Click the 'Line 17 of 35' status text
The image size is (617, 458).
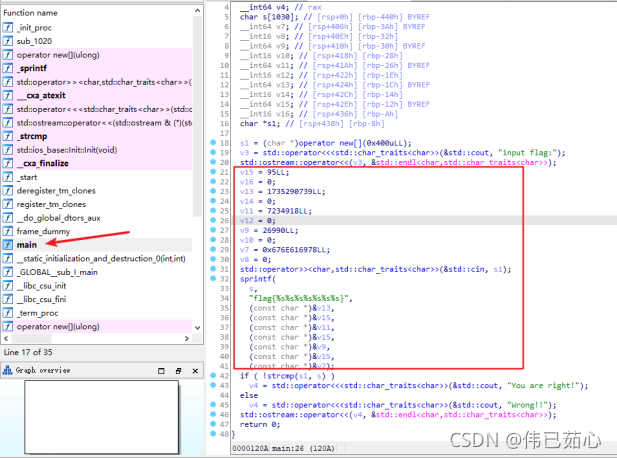(x=28, y=352)
